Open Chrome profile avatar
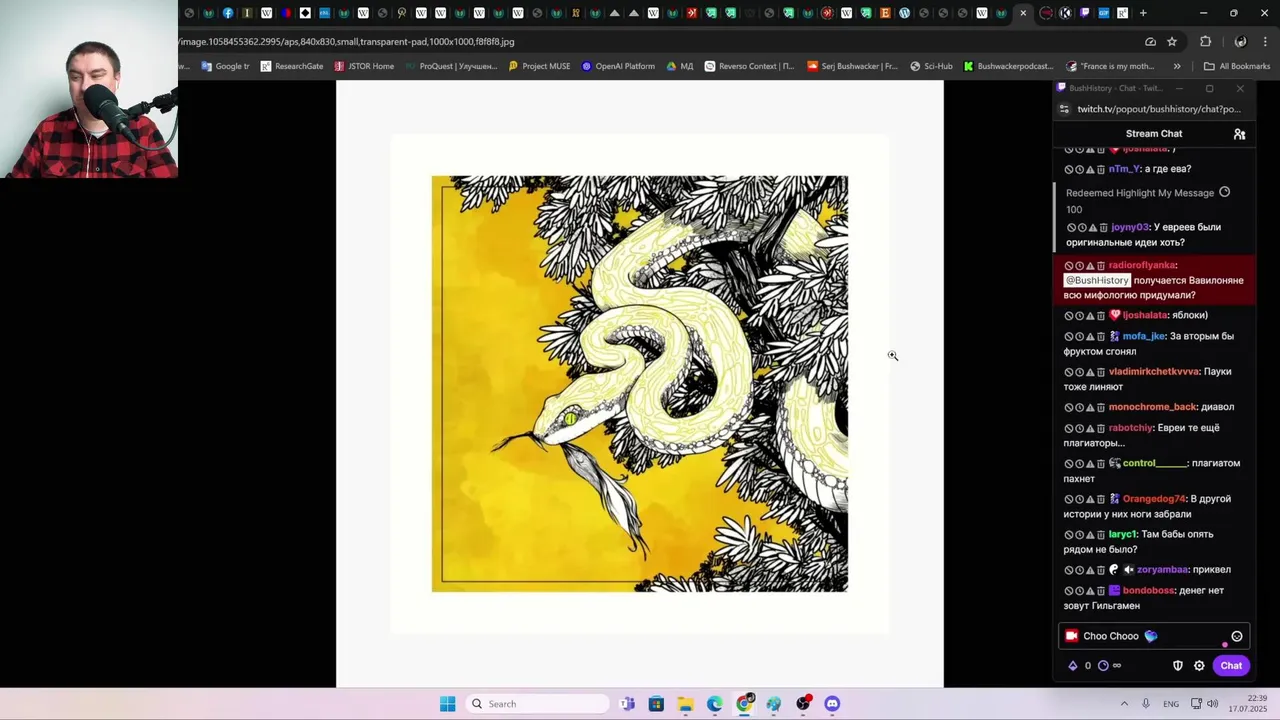Screen dimensions: 1280x720 [1240, 42]
